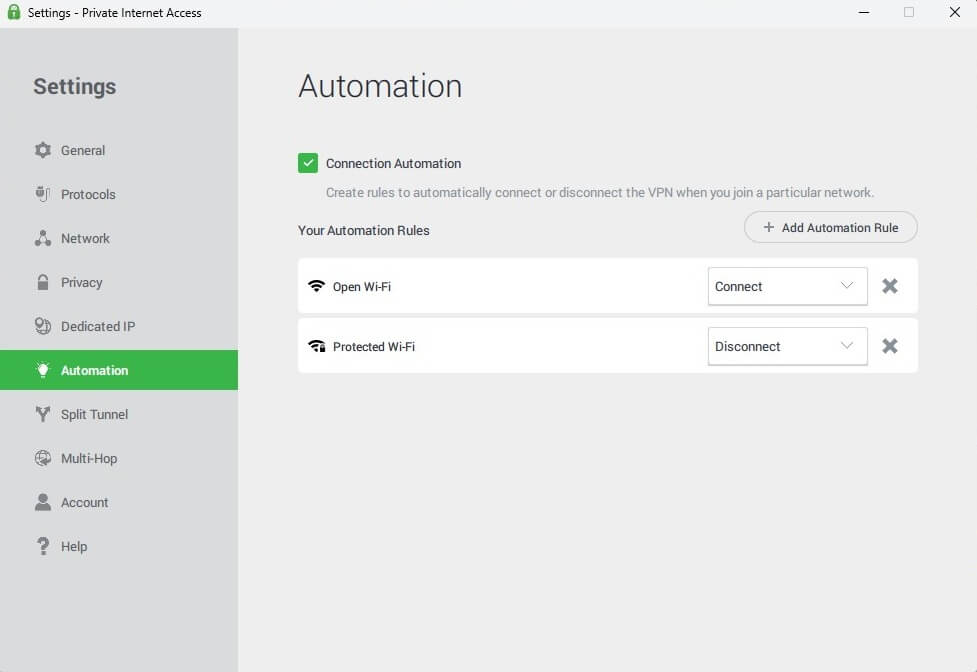The image size is (977, 672).
Task: Disable Connection Automation
Action: point(308,162)
